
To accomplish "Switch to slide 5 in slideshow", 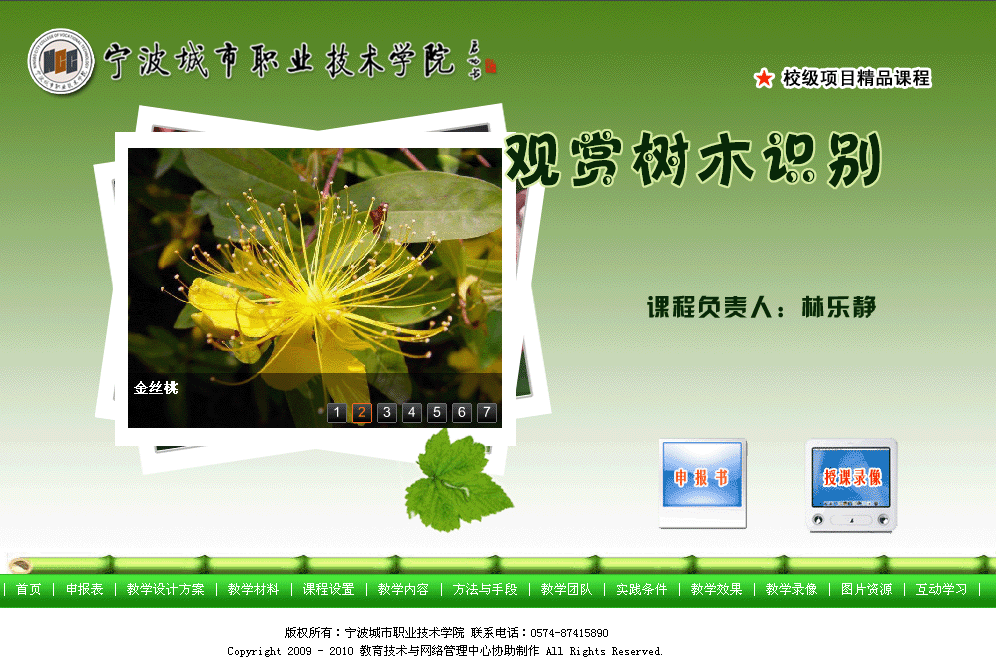I will [437, 412].
